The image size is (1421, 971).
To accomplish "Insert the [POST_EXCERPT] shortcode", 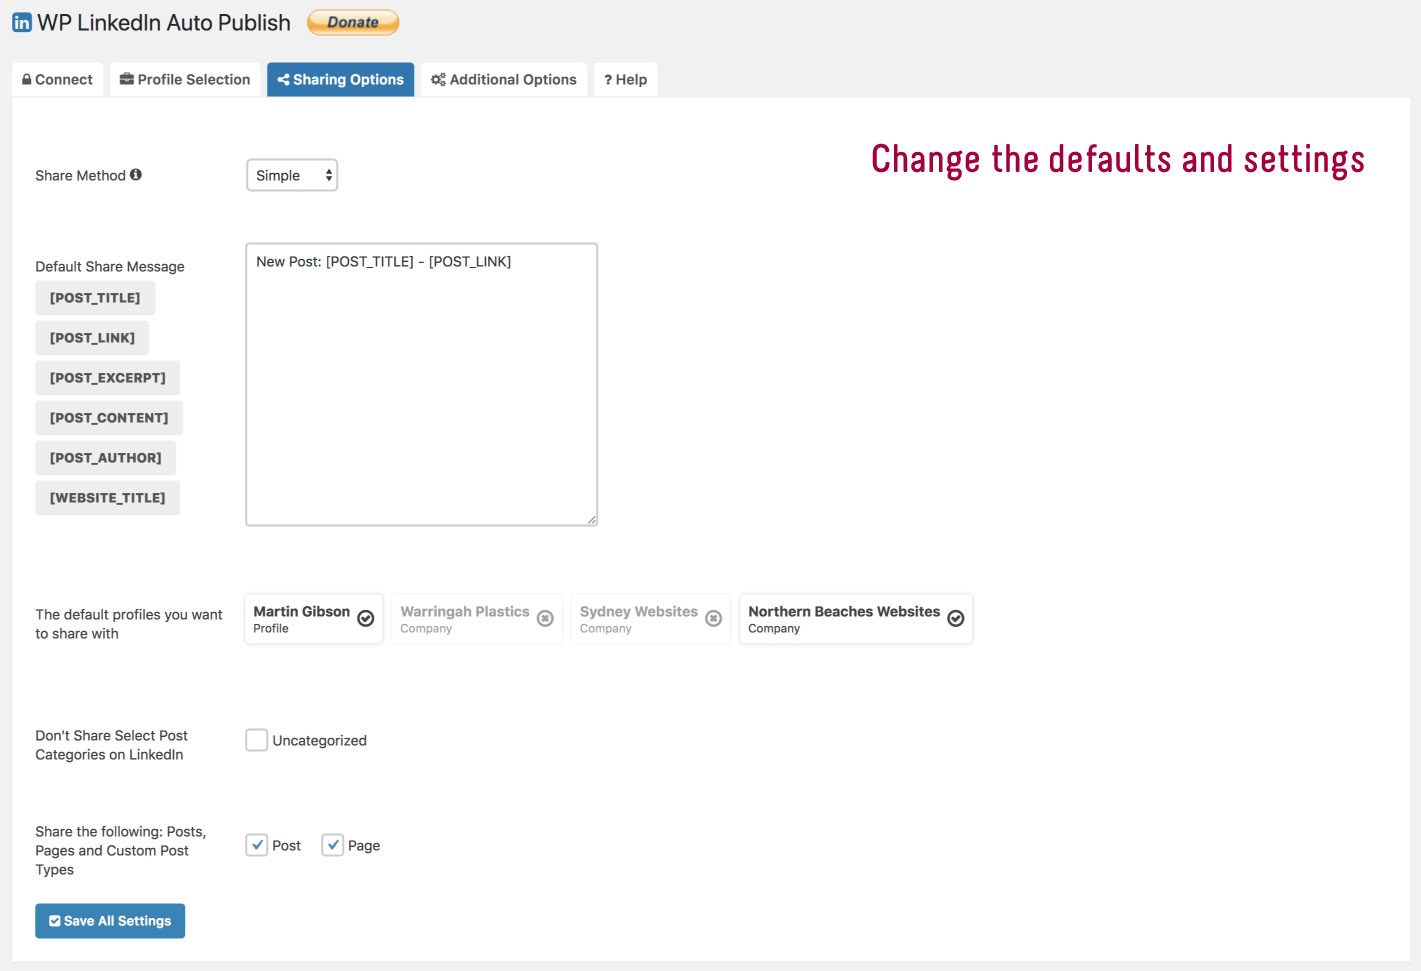I will (107, 377).
